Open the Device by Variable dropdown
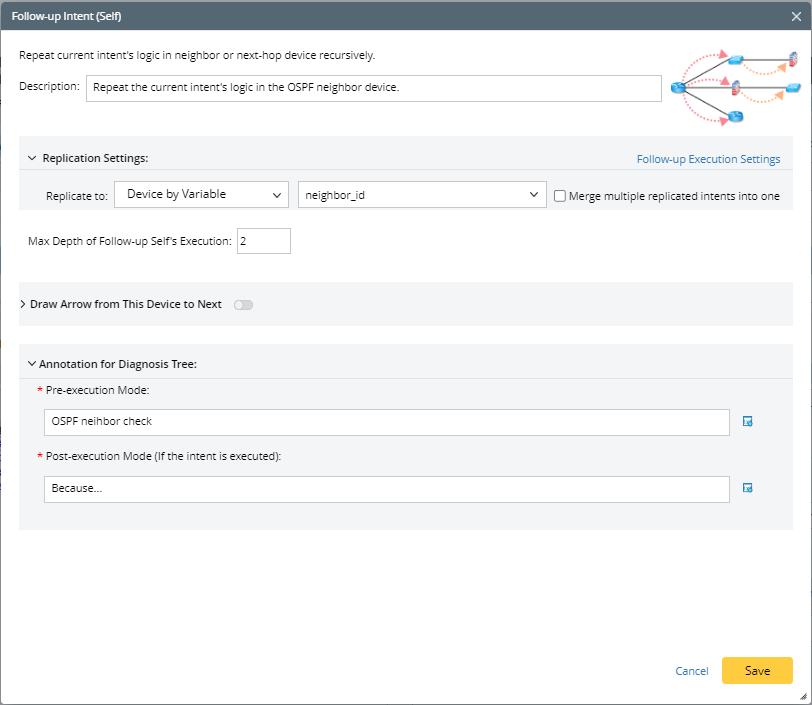The image size is (812, 705). (x=202, y=195)
